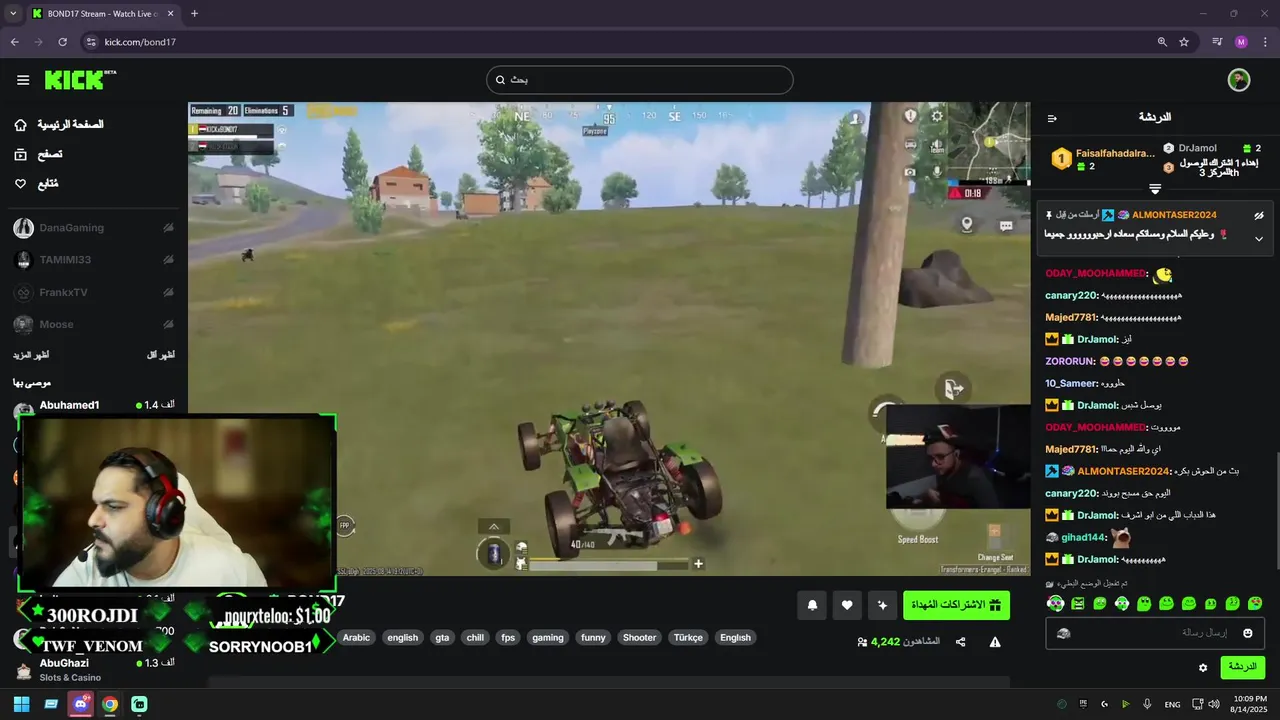
Task: Open Discord from the taskbar
Action: [x=81, y=704]
